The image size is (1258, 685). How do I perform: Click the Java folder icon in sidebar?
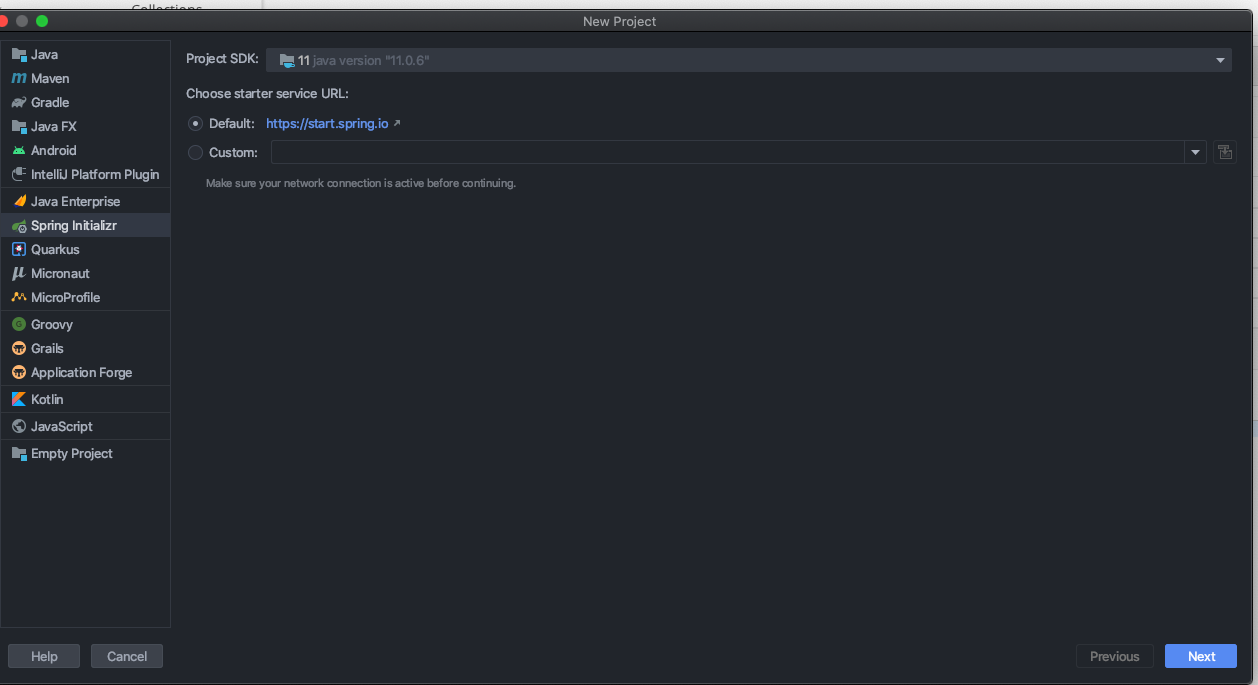19,54
